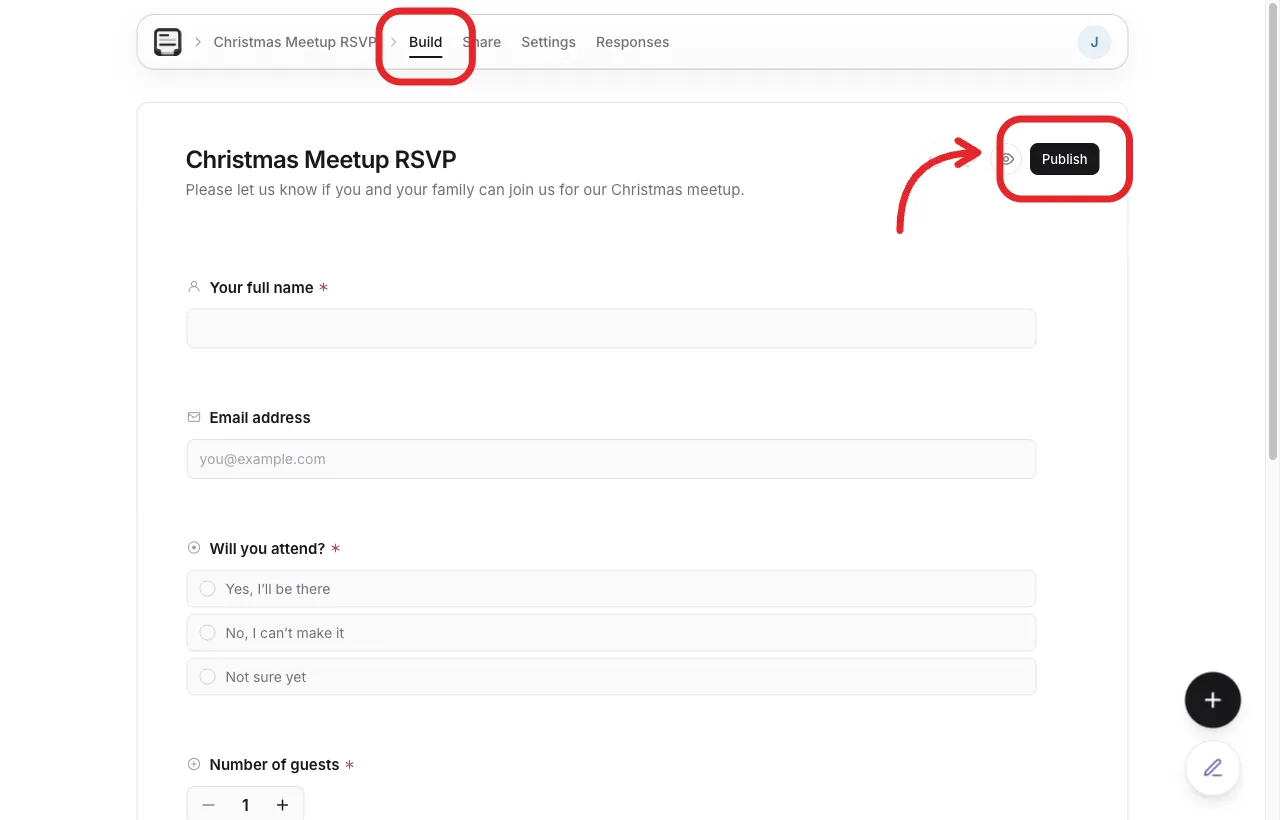
Task: Click the guest count value 1
Action: (245, 805)
